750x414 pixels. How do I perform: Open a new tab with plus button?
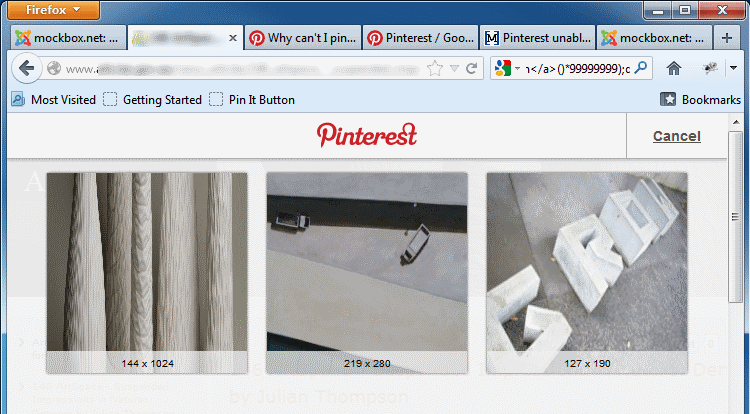coord(727,38)
